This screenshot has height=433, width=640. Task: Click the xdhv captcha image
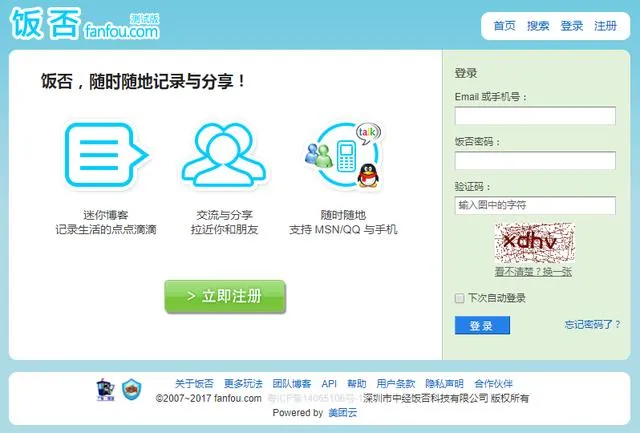click(x=534, y=243)
